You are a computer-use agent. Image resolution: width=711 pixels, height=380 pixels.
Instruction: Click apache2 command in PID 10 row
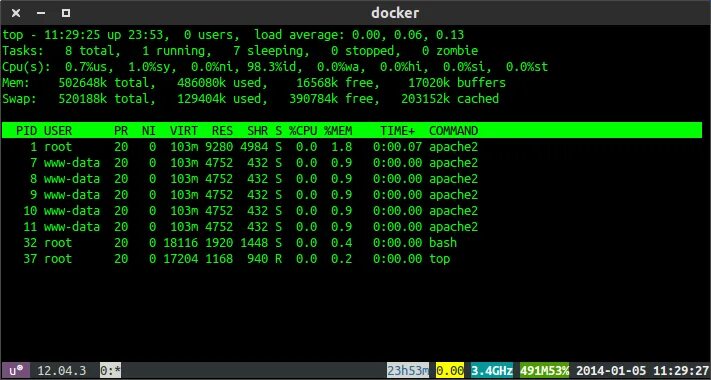click(453, 211)
